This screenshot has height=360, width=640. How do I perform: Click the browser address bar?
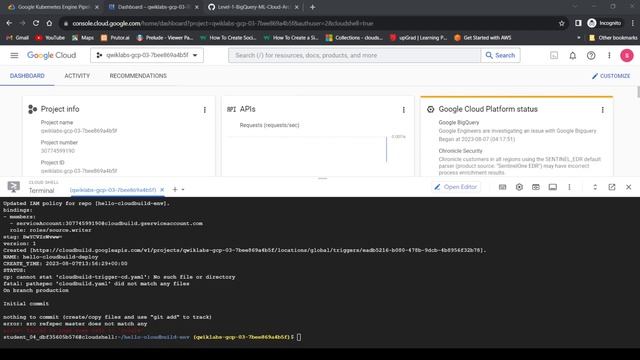click(310, 23)
